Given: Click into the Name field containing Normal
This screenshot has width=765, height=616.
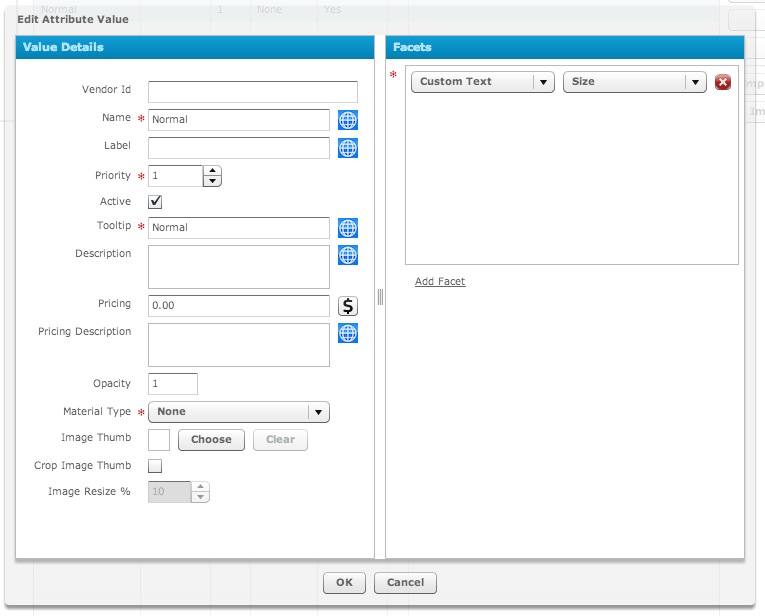Looking at the screenshot, I should (239, 120).
